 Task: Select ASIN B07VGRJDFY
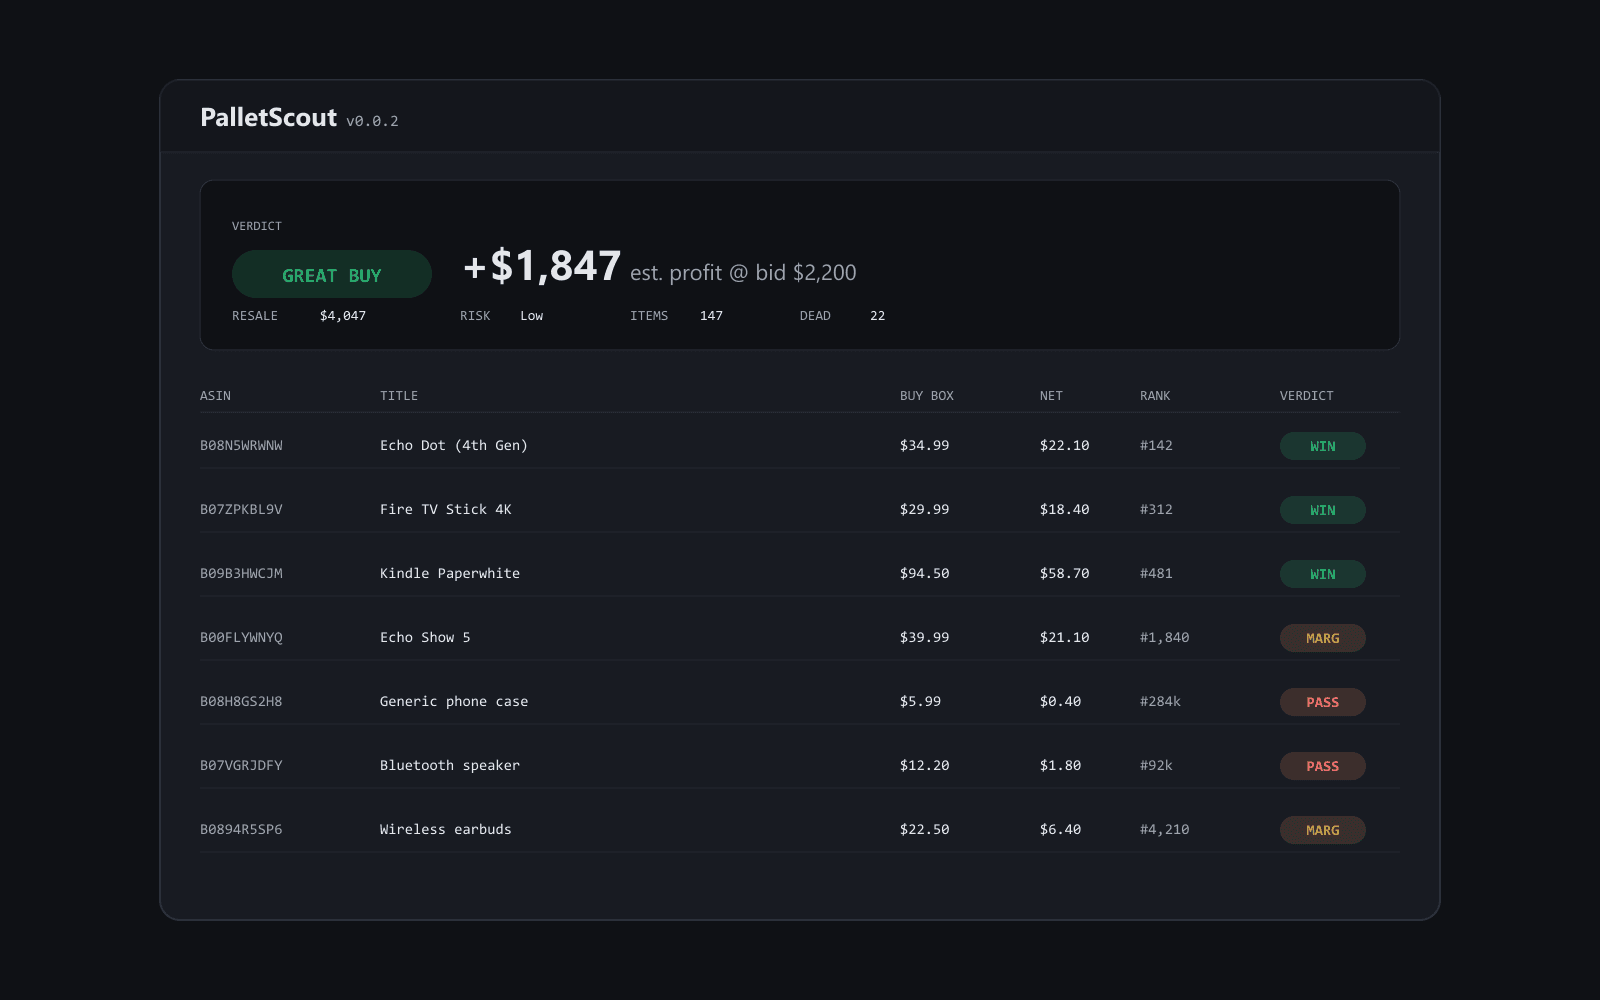pyautogui.click(x=241, y=766)
